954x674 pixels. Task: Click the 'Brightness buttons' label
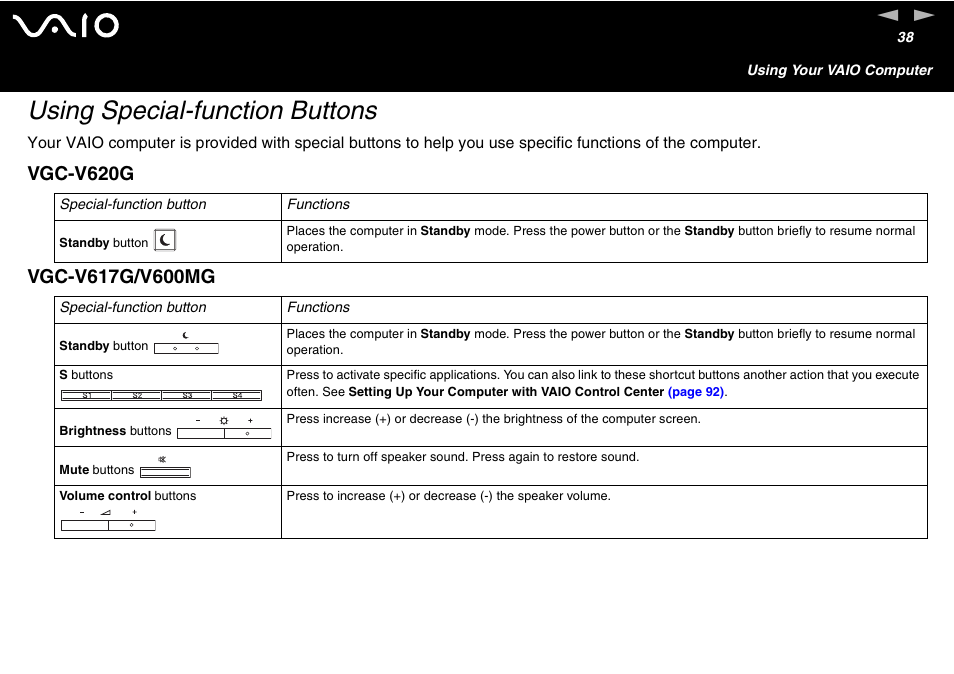[x=115, y=431]
